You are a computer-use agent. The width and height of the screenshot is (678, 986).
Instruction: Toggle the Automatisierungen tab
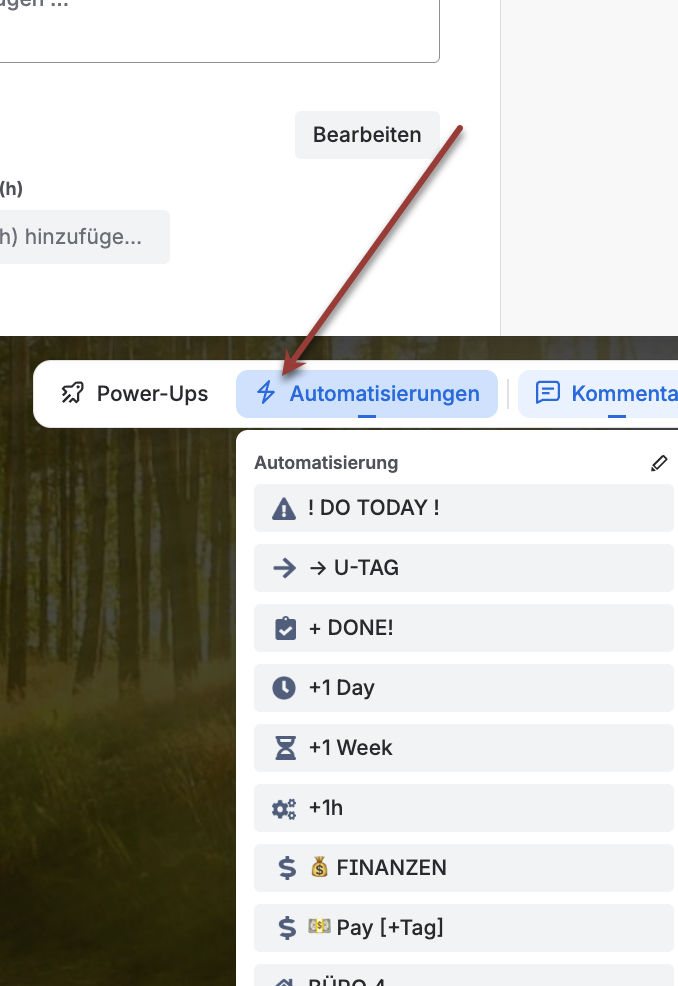367,394
